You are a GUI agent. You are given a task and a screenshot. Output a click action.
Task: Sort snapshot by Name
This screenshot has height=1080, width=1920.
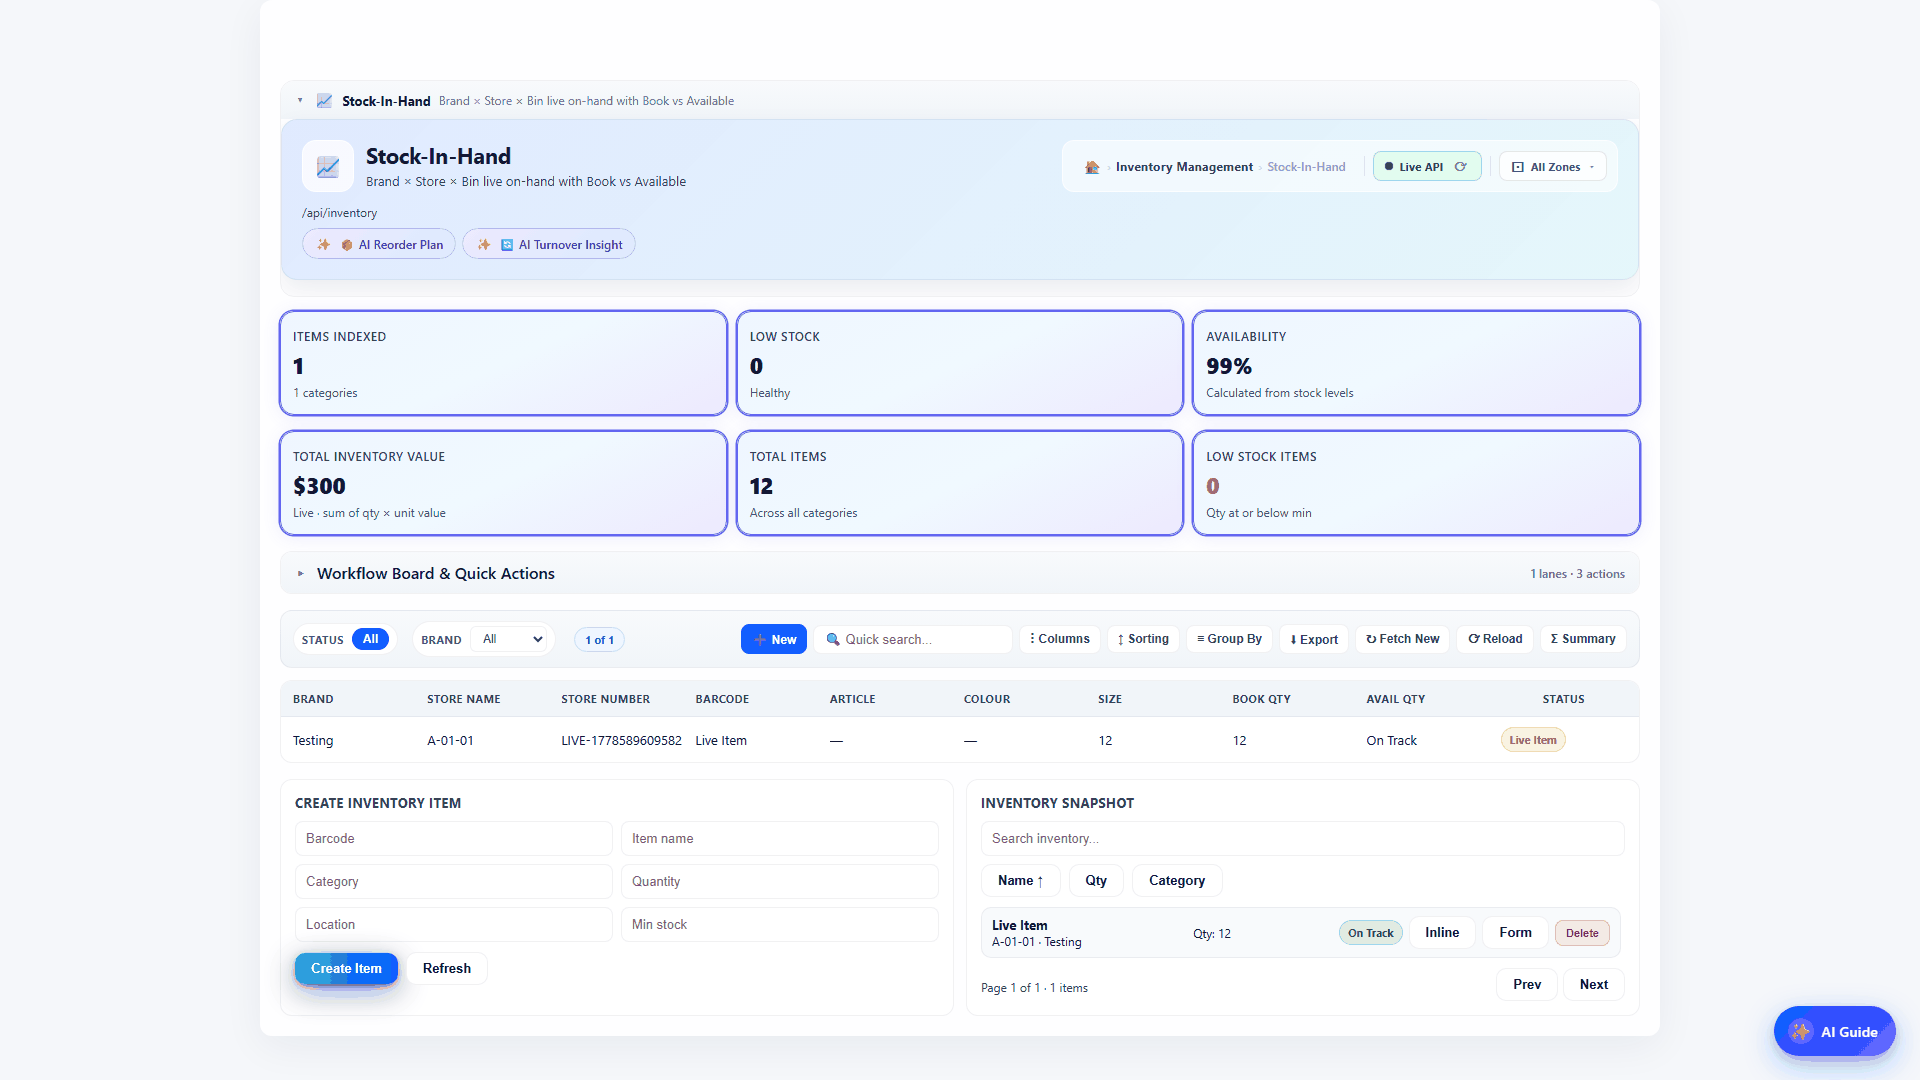[x=1020, y=881]
